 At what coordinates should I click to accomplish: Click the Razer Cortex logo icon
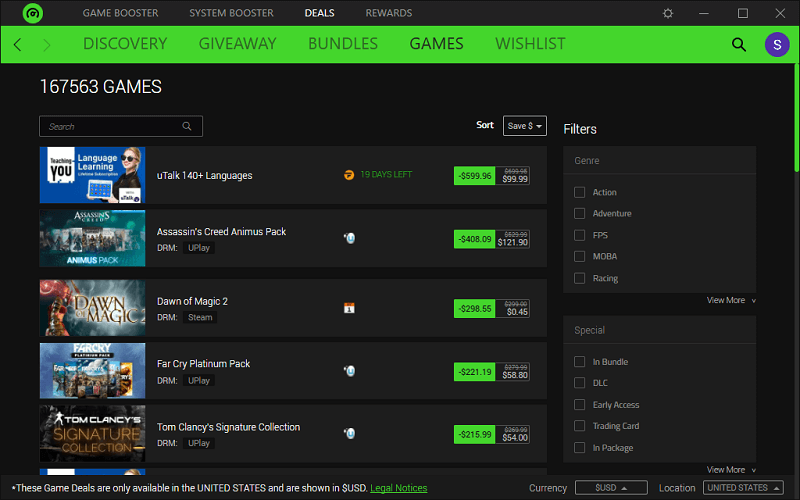[33, 13]
